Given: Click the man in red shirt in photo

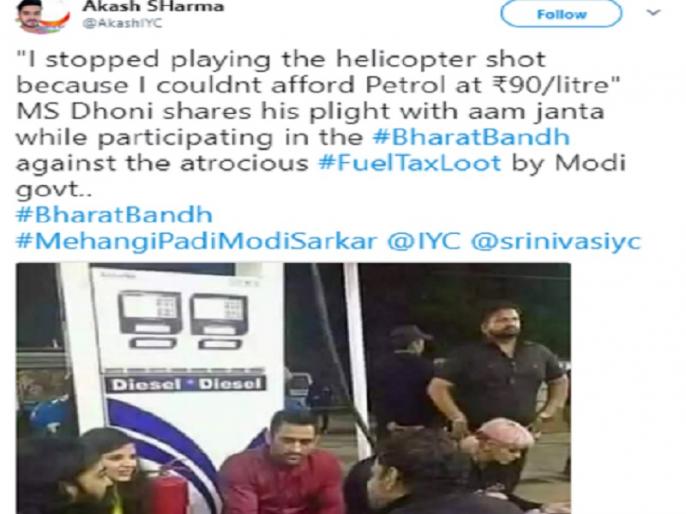Looking at the screenshot, I should [282, 463].
